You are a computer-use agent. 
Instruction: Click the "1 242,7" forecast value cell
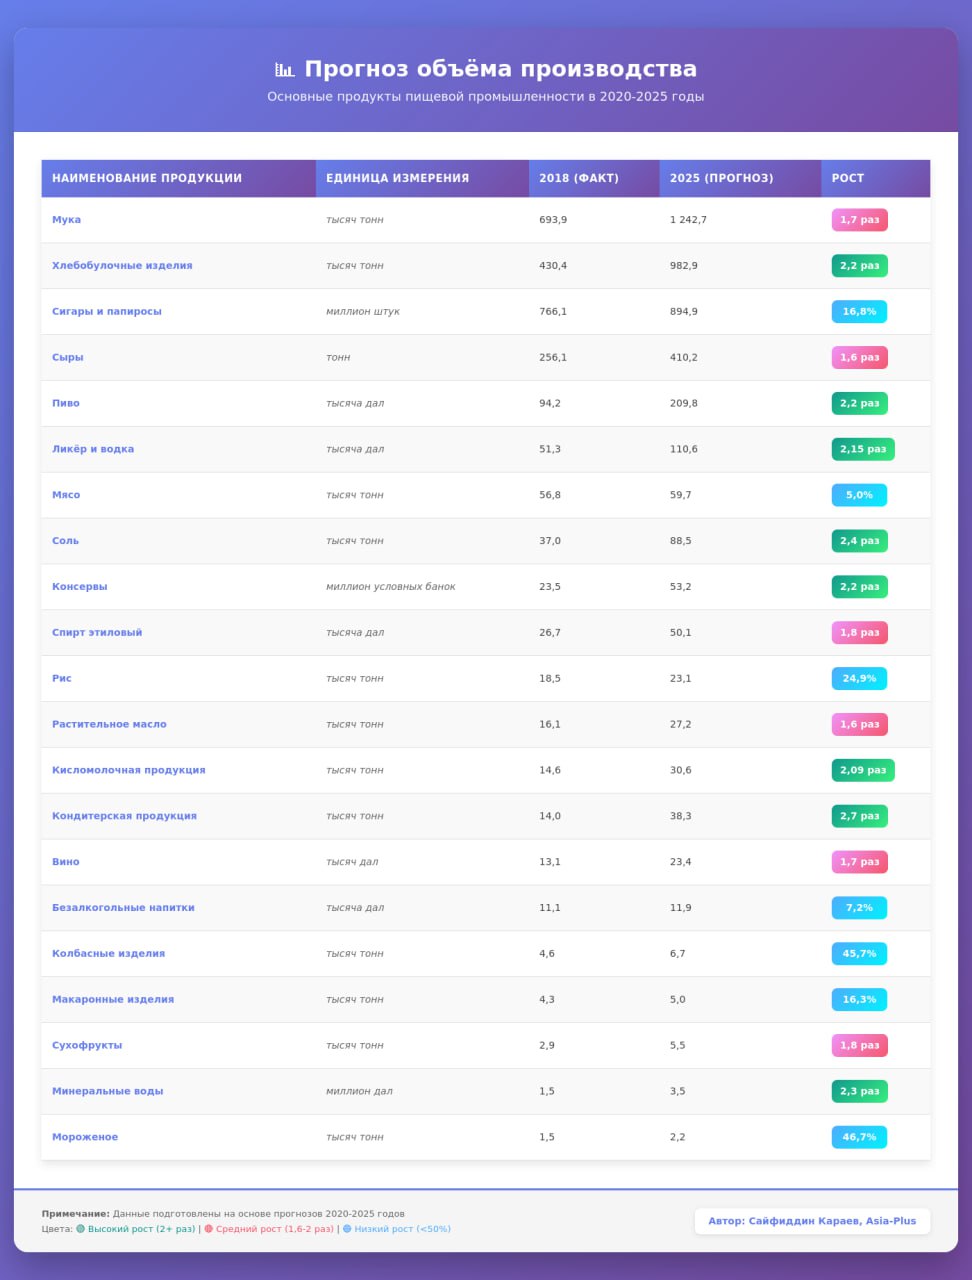[x=688, y=220]
